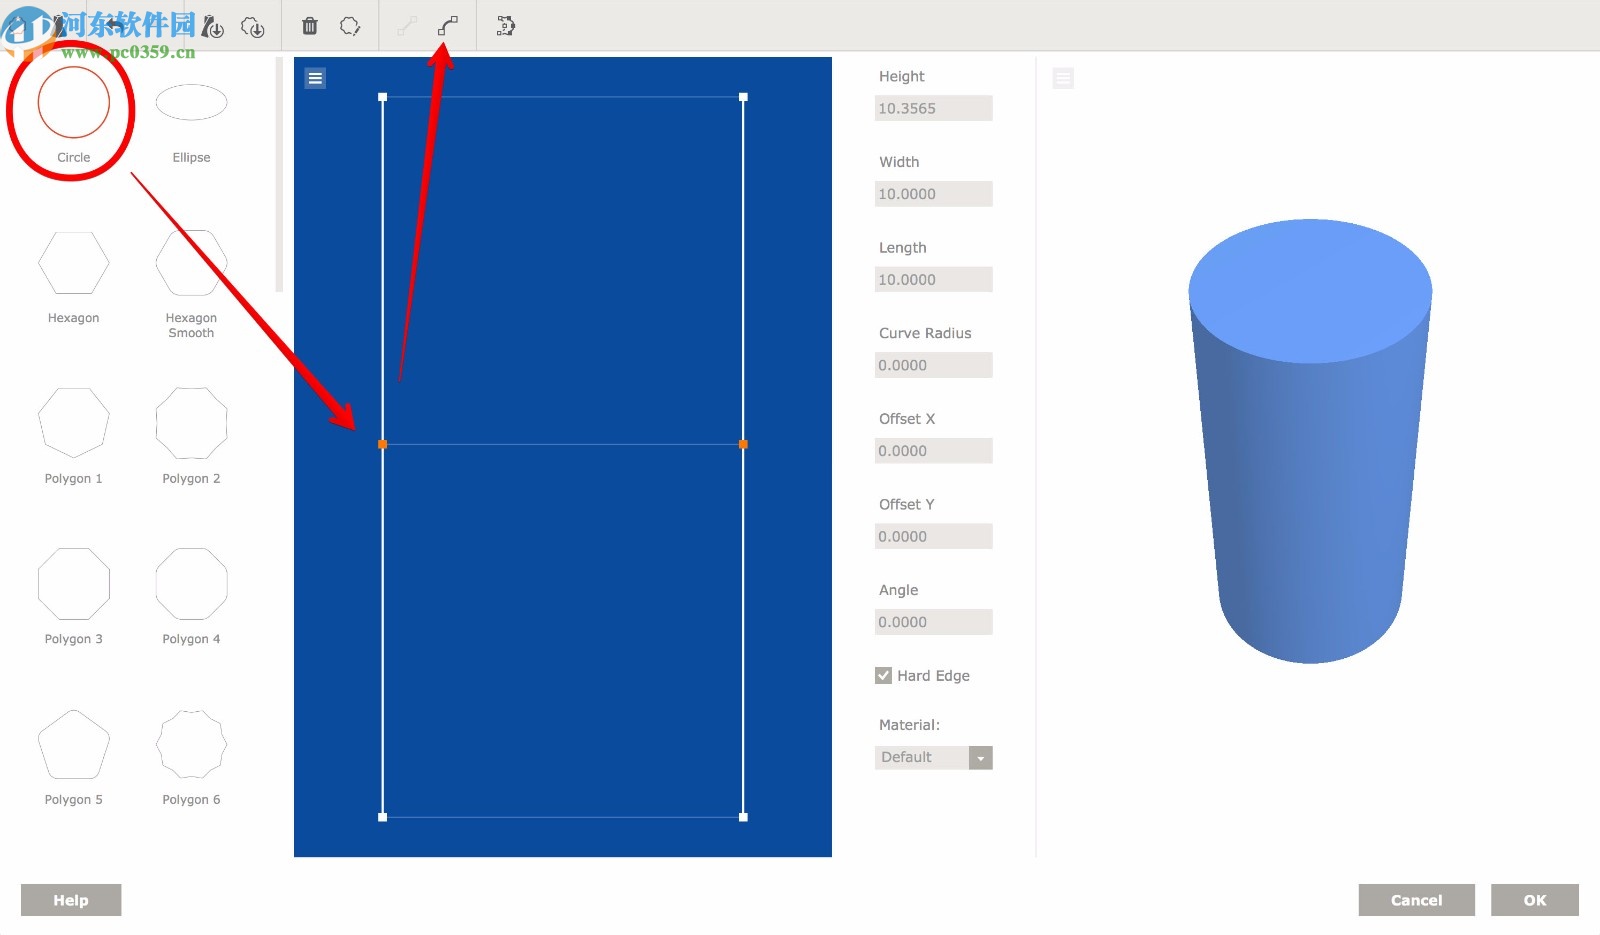Edit the Curve Radius field
The height and width of the screenshot is (935, 1600).
[933, 365]
